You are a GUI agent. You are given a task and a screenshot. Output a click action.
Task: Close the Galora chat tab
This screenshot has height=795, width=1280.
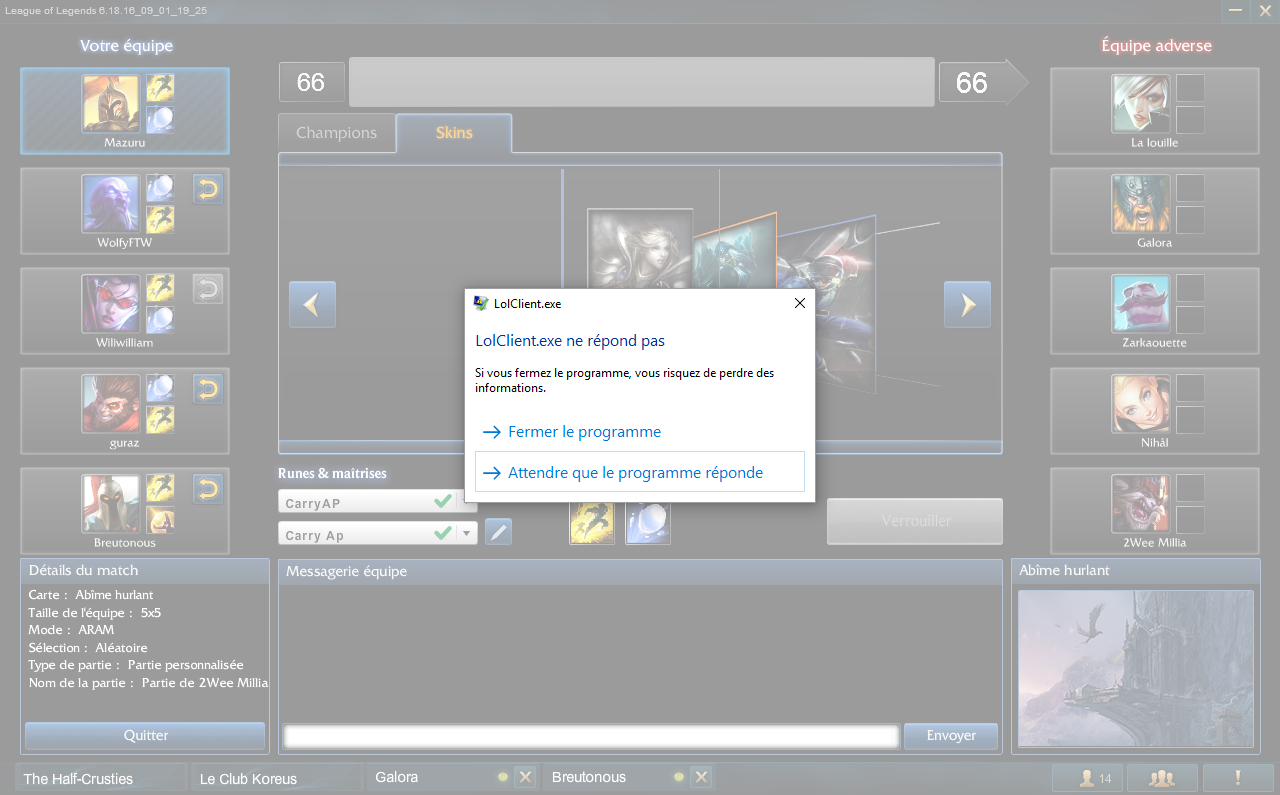[x=526, y=777]
